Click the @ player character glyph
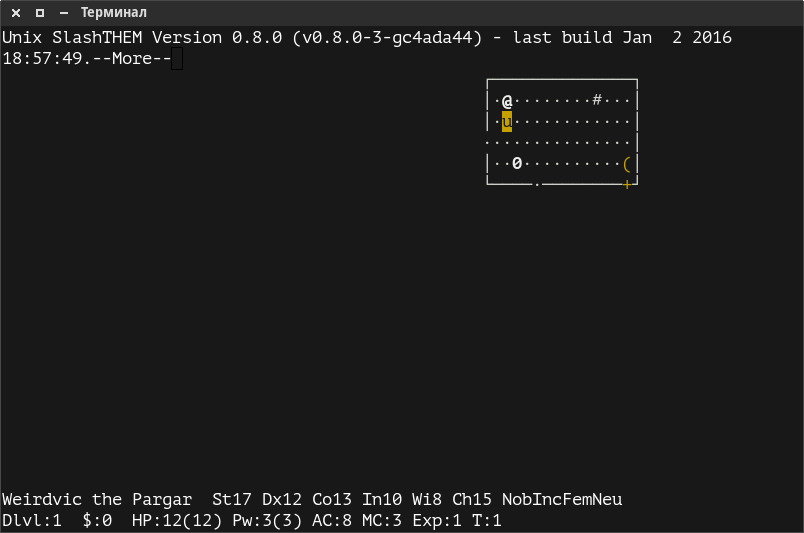 (507, 101)
